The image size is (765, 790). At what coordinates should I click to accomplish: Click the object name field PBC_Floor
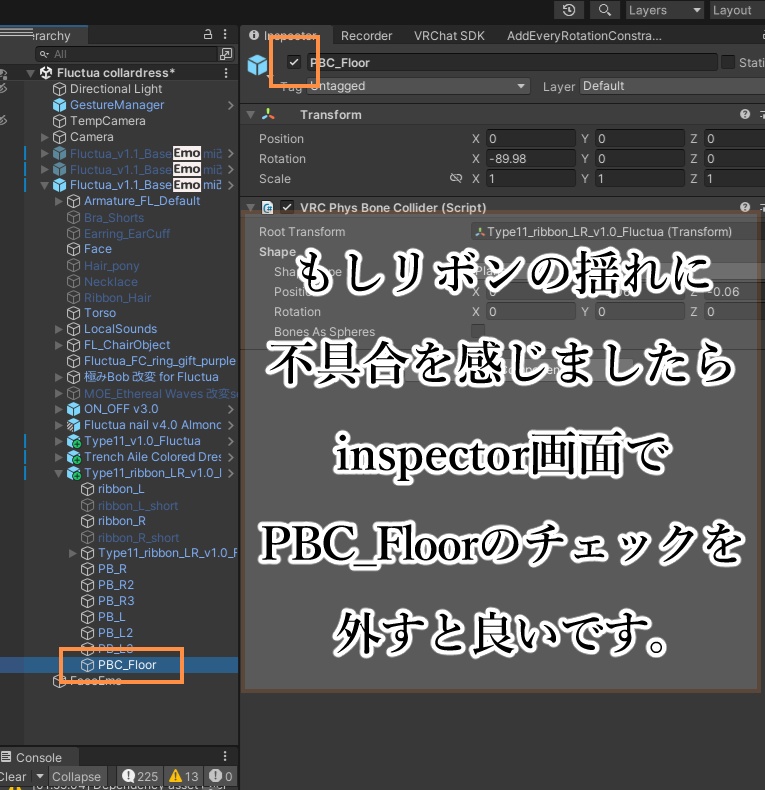tap(513, 62)
